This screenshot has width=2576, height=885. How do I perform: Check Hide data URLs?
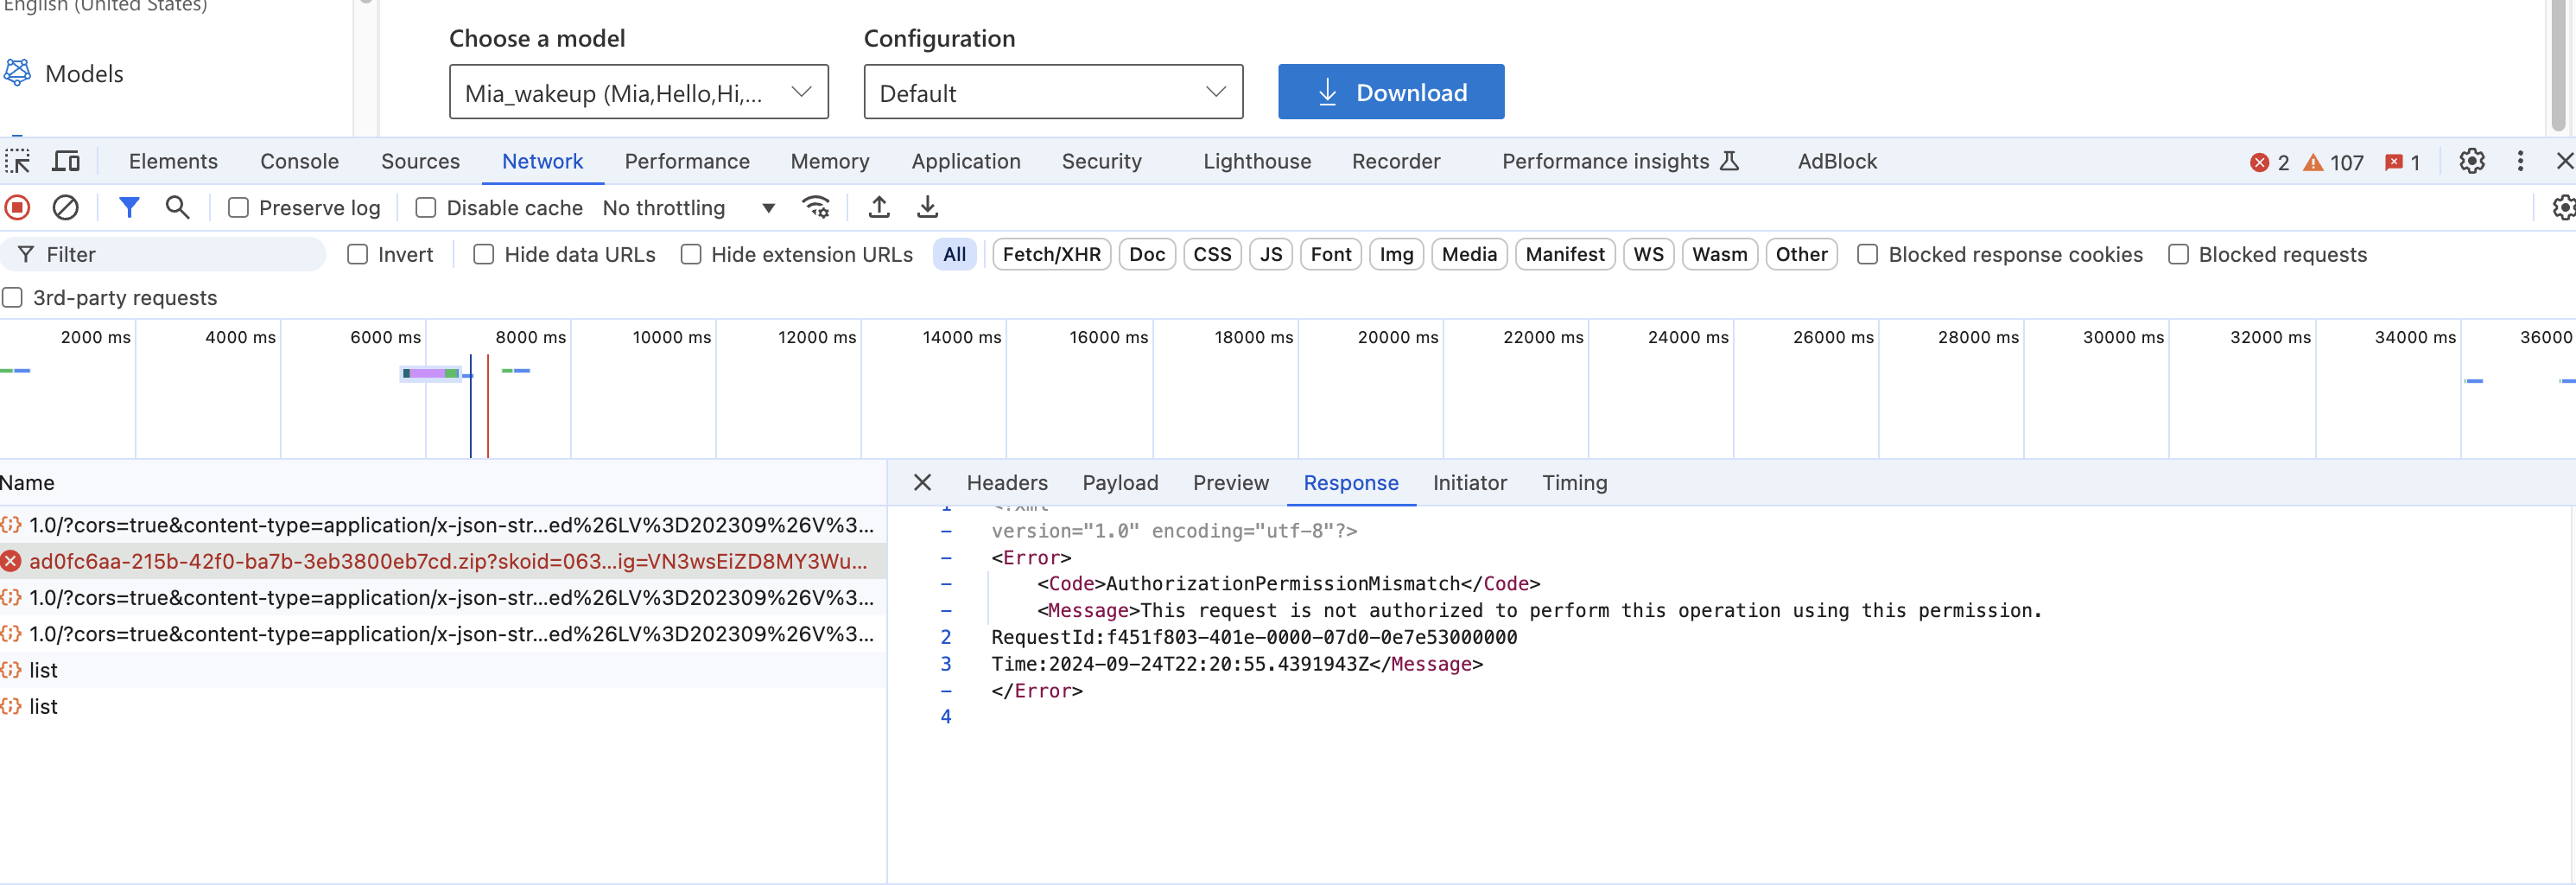coord(484,254)
